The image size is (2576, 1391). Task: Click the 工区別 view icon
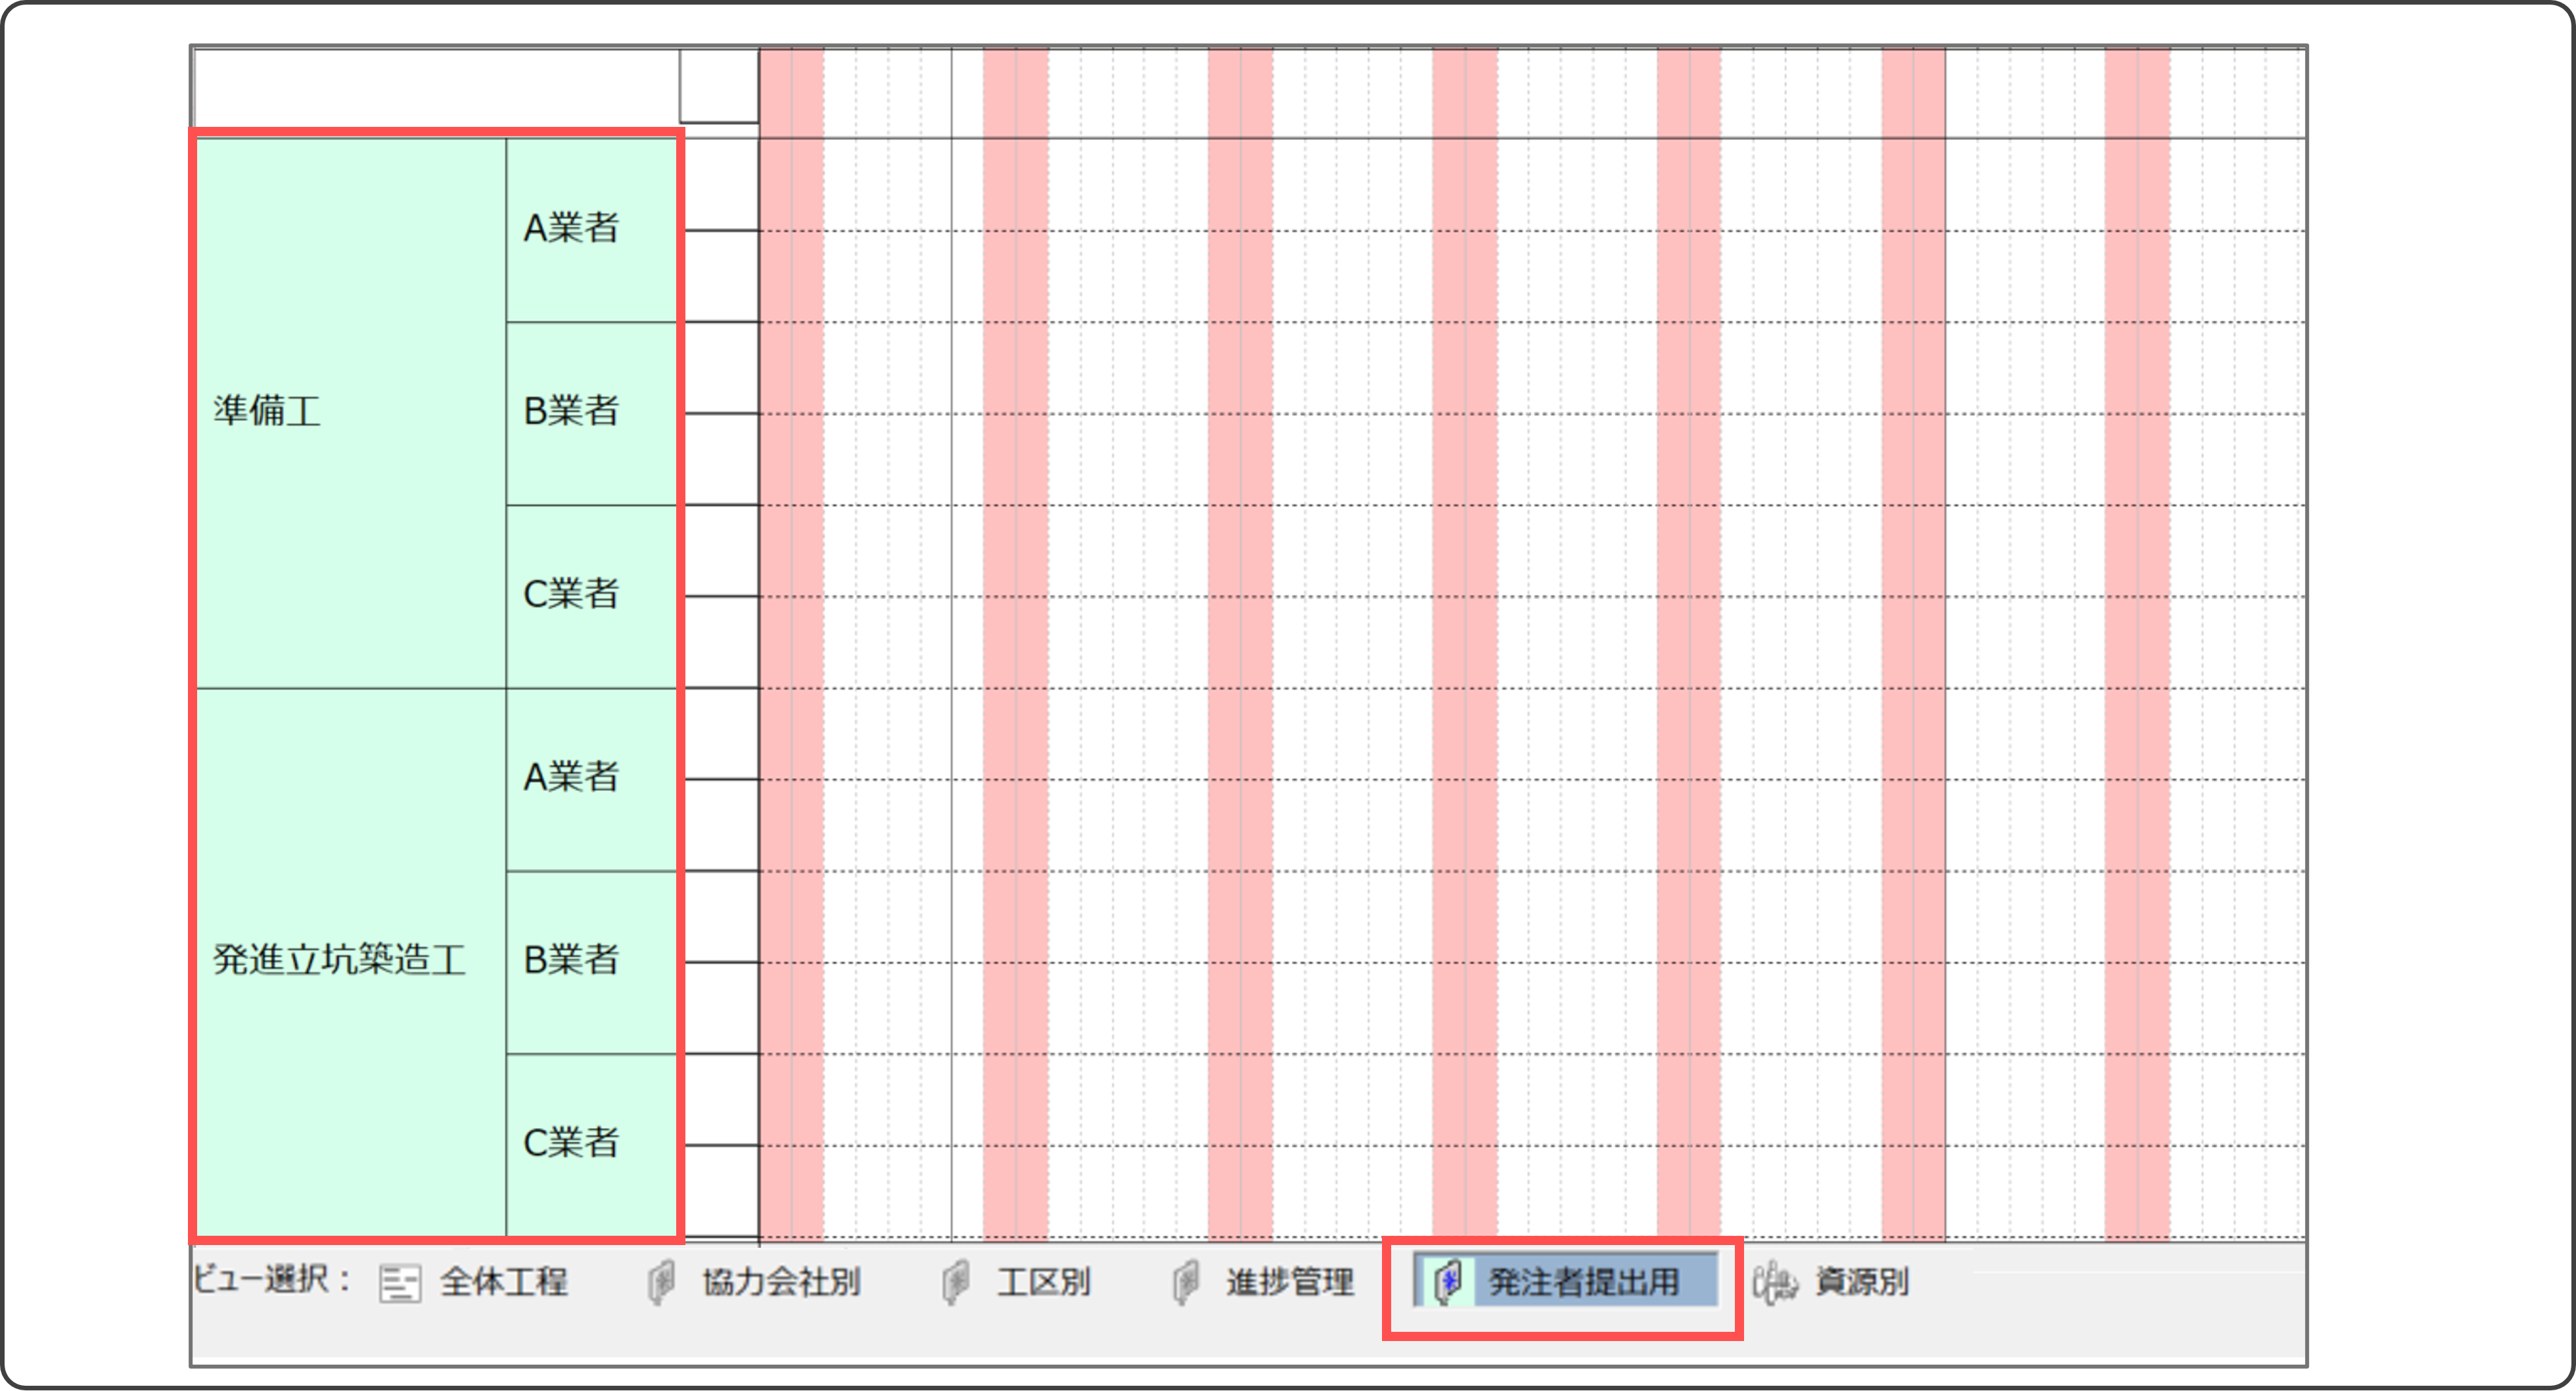(955, 1283)
